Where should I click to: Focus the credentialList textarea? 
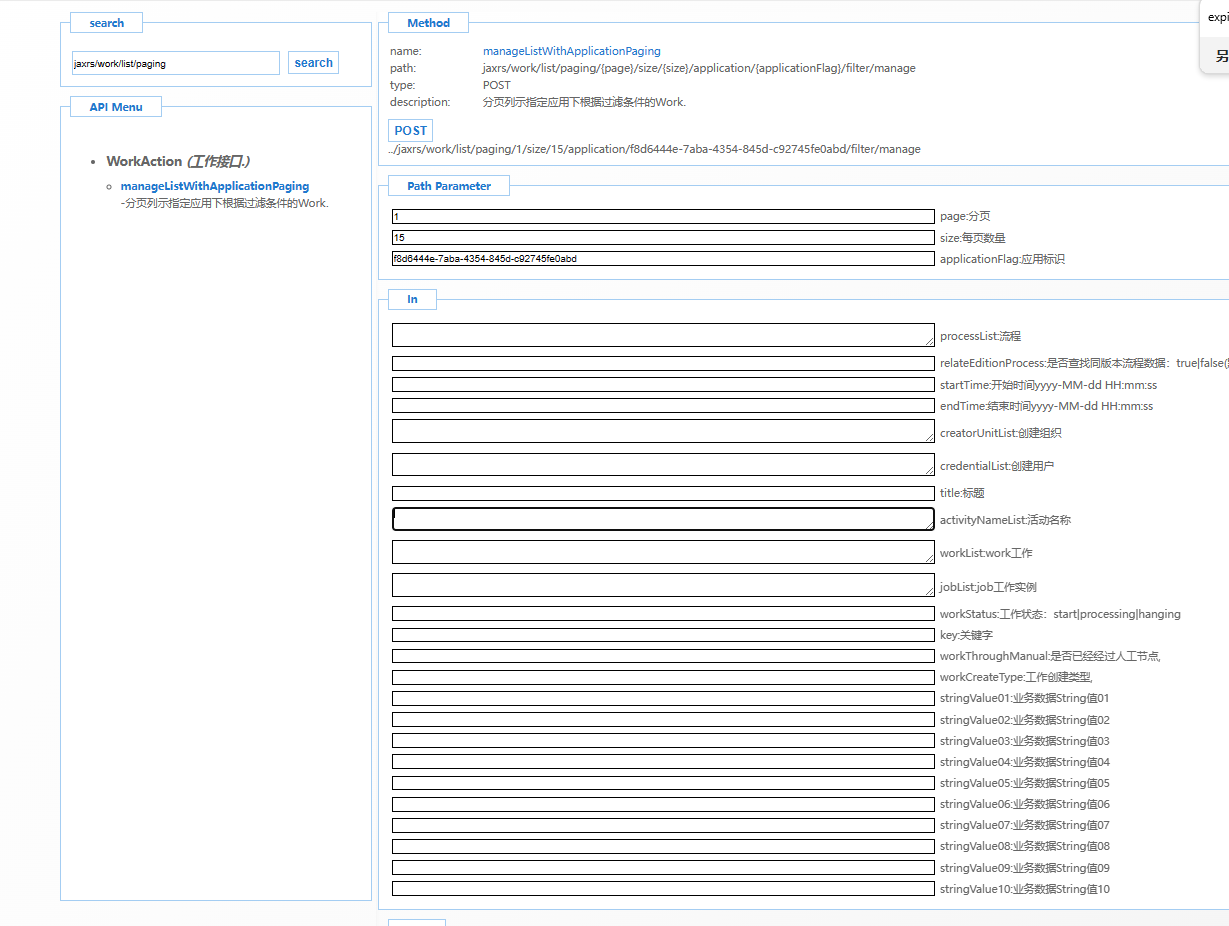coord(662,464)
